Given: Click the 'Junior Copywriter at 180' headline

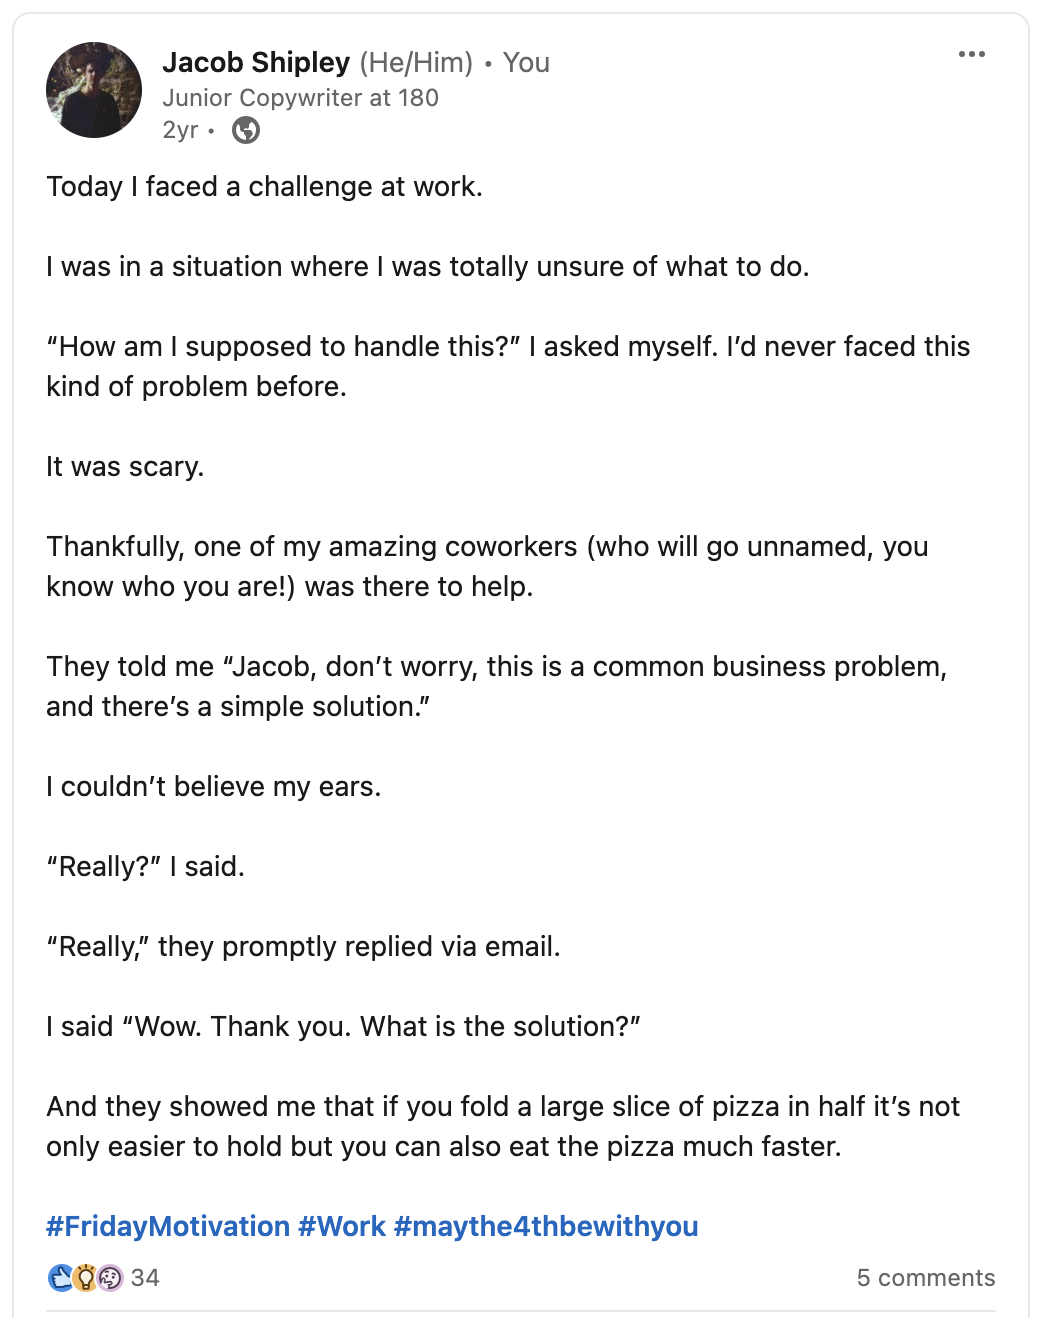Looking at the screenshot, I should pos(300,98).
